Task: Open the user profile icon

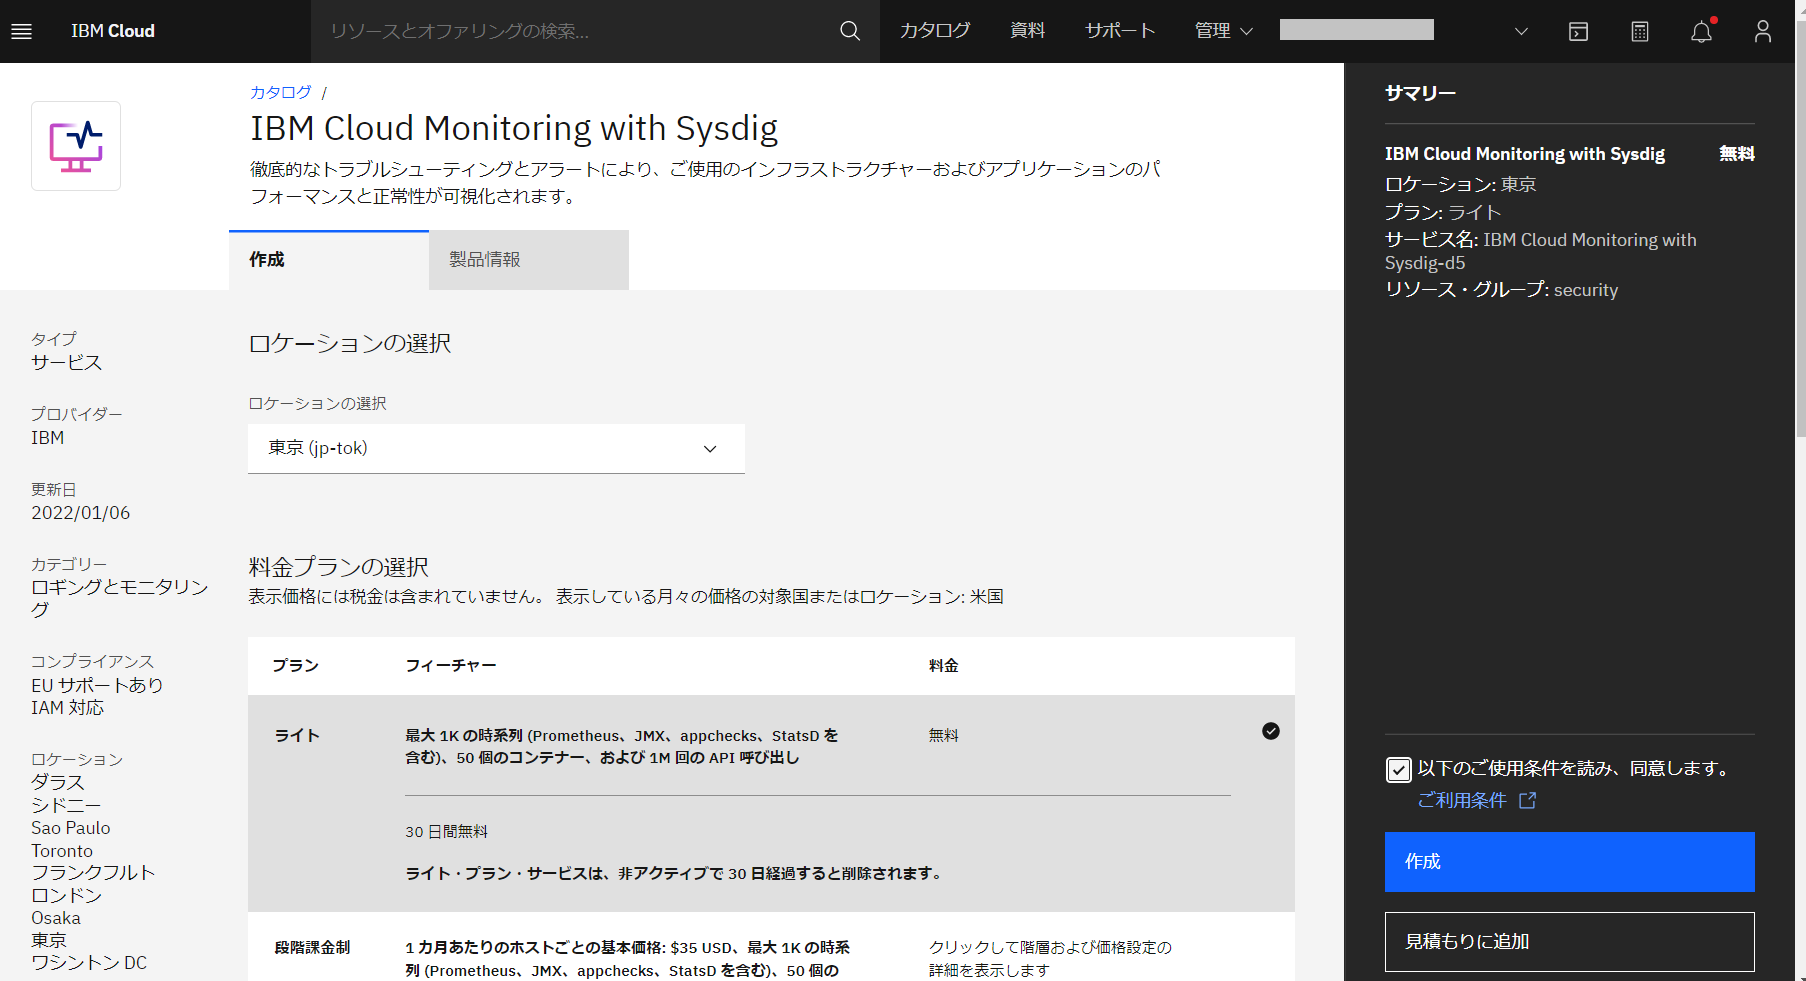Action: 1763,31
